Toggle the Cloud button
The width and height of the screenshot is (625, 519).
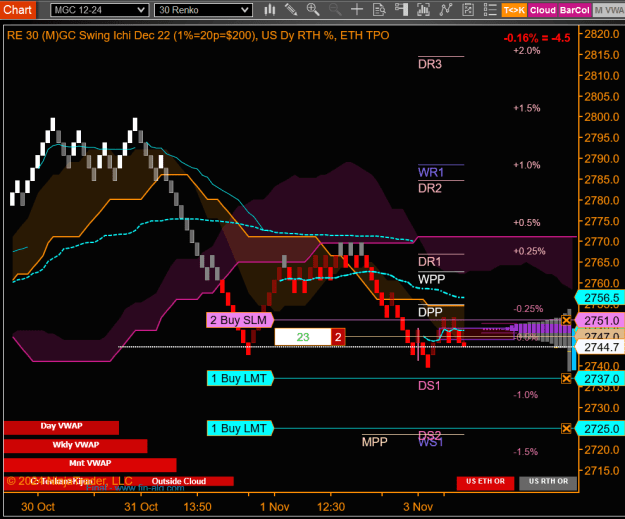(x=543, y=10)
